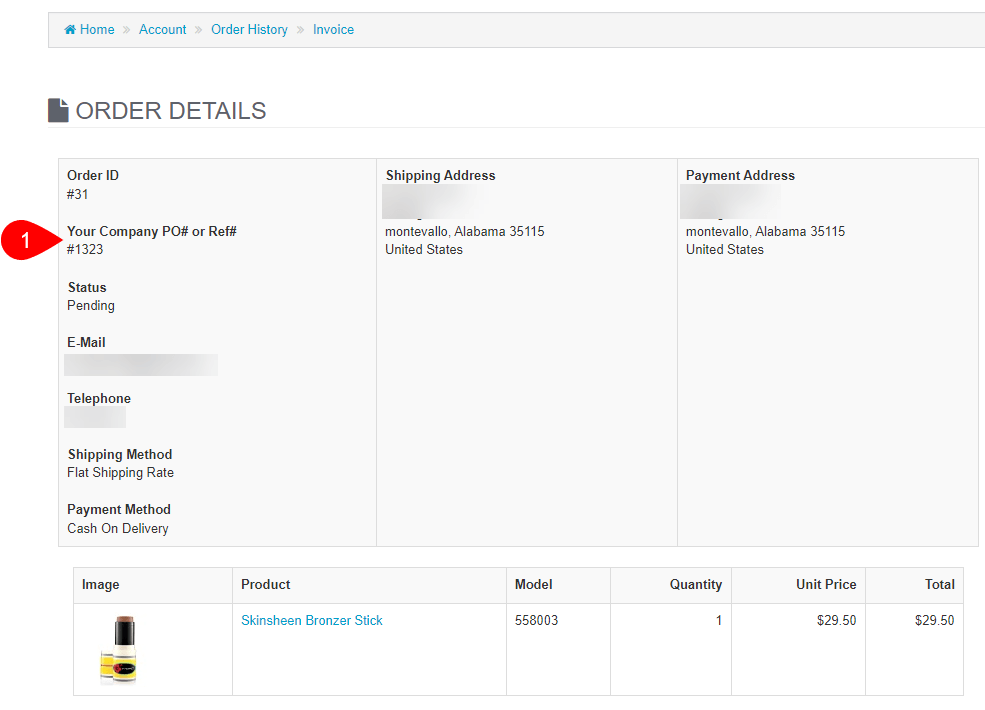
Task: Click the chevron separator after Home
Action: [x=127, y=30]
